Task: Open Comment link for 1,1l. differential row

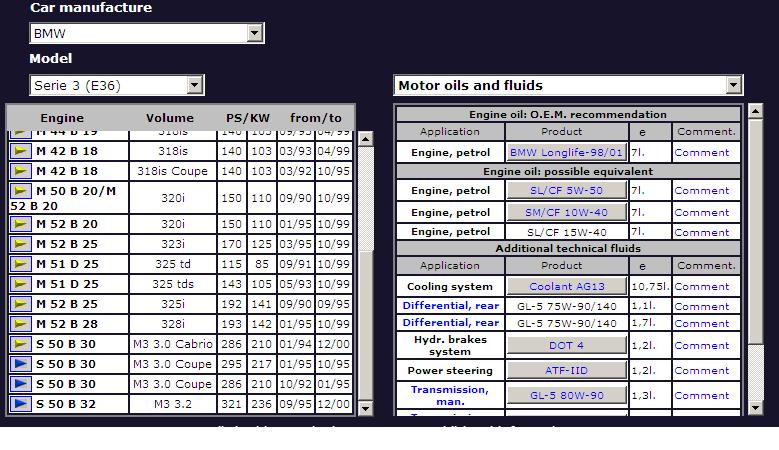Action: pyautogui.click(x=701, y=306)
